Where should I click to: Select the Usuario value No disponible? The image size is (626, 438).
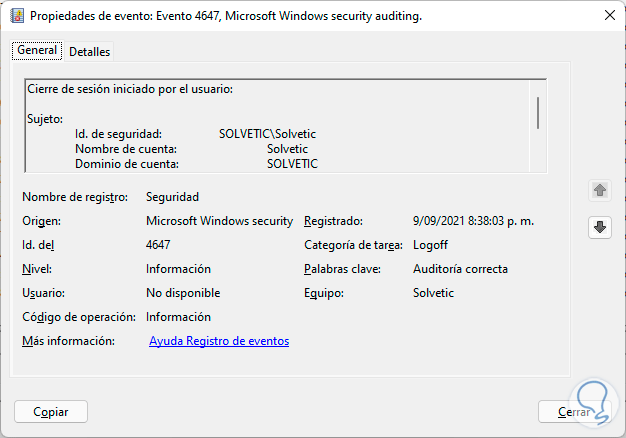(x=183, y=293)
